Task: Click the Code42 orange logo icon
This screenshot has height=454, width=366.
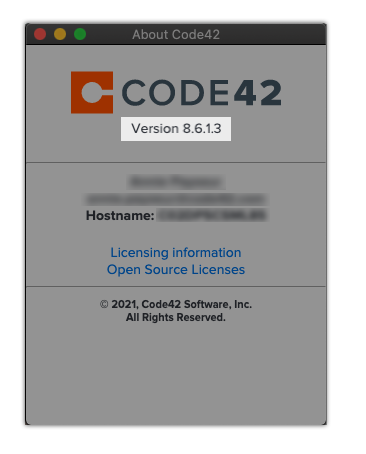Action: (x=92, y=92)
